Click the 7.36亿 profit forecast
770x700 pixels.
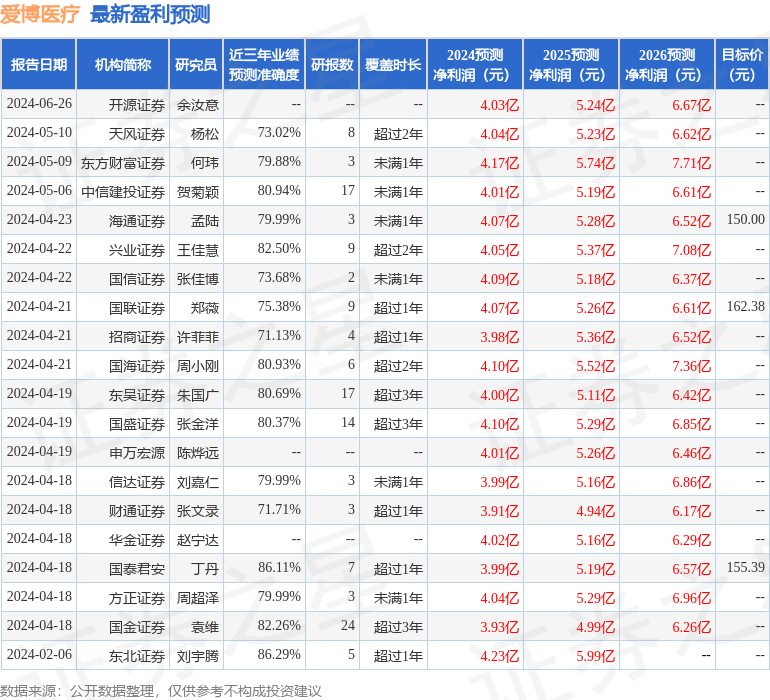691,365
